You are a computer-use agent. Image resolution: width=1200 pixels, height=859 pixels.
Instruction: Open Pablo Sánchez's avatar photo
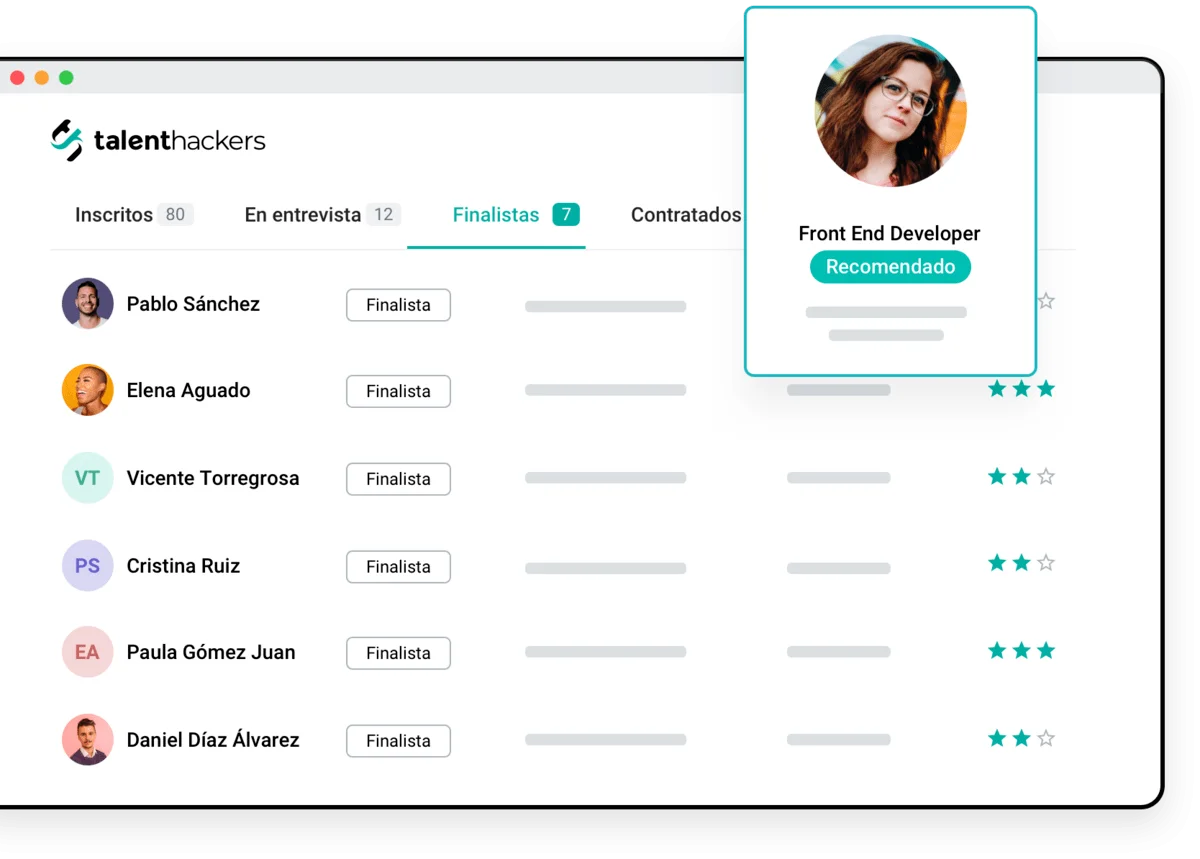coord(87,303)
